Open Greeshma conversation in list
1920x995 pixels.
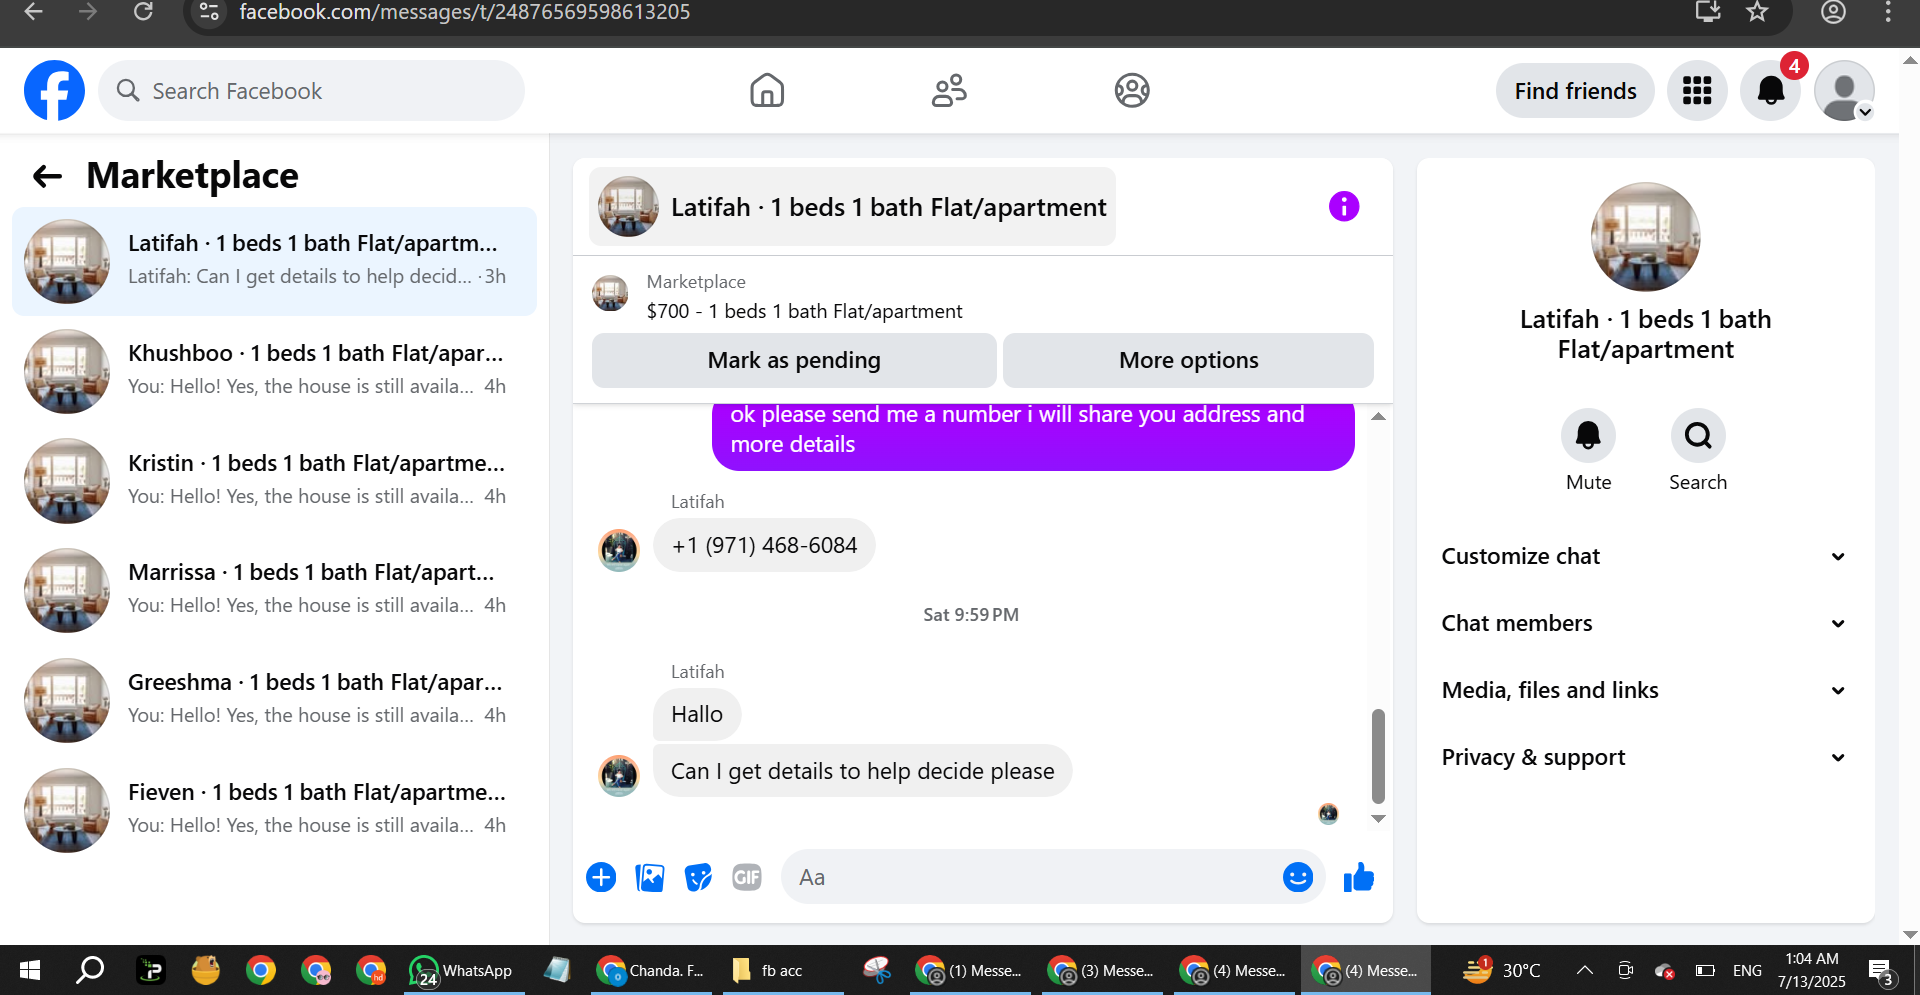274,701
